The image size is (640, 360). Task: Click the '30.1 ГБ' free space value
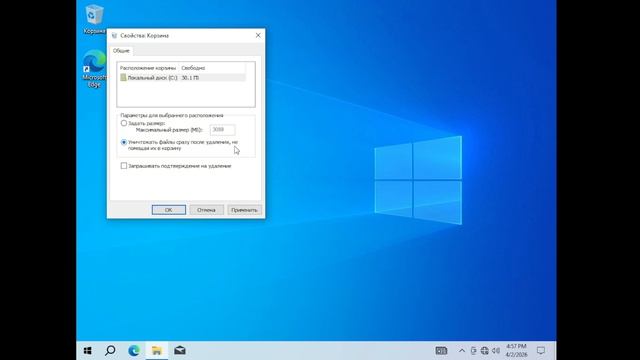(x=190, y=78)
